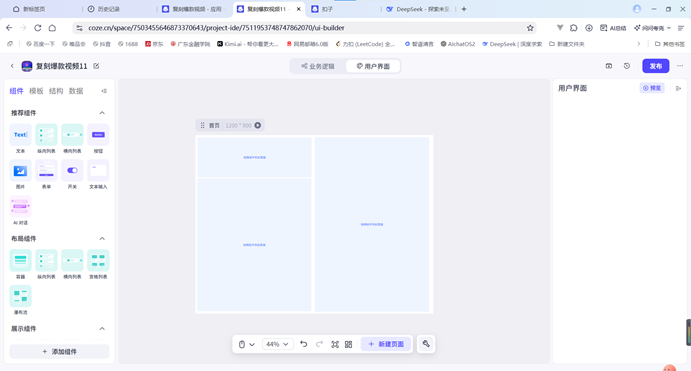Select the 文本输入 text input component
This screenshot has width=691, height=371.
coord(98,171)
